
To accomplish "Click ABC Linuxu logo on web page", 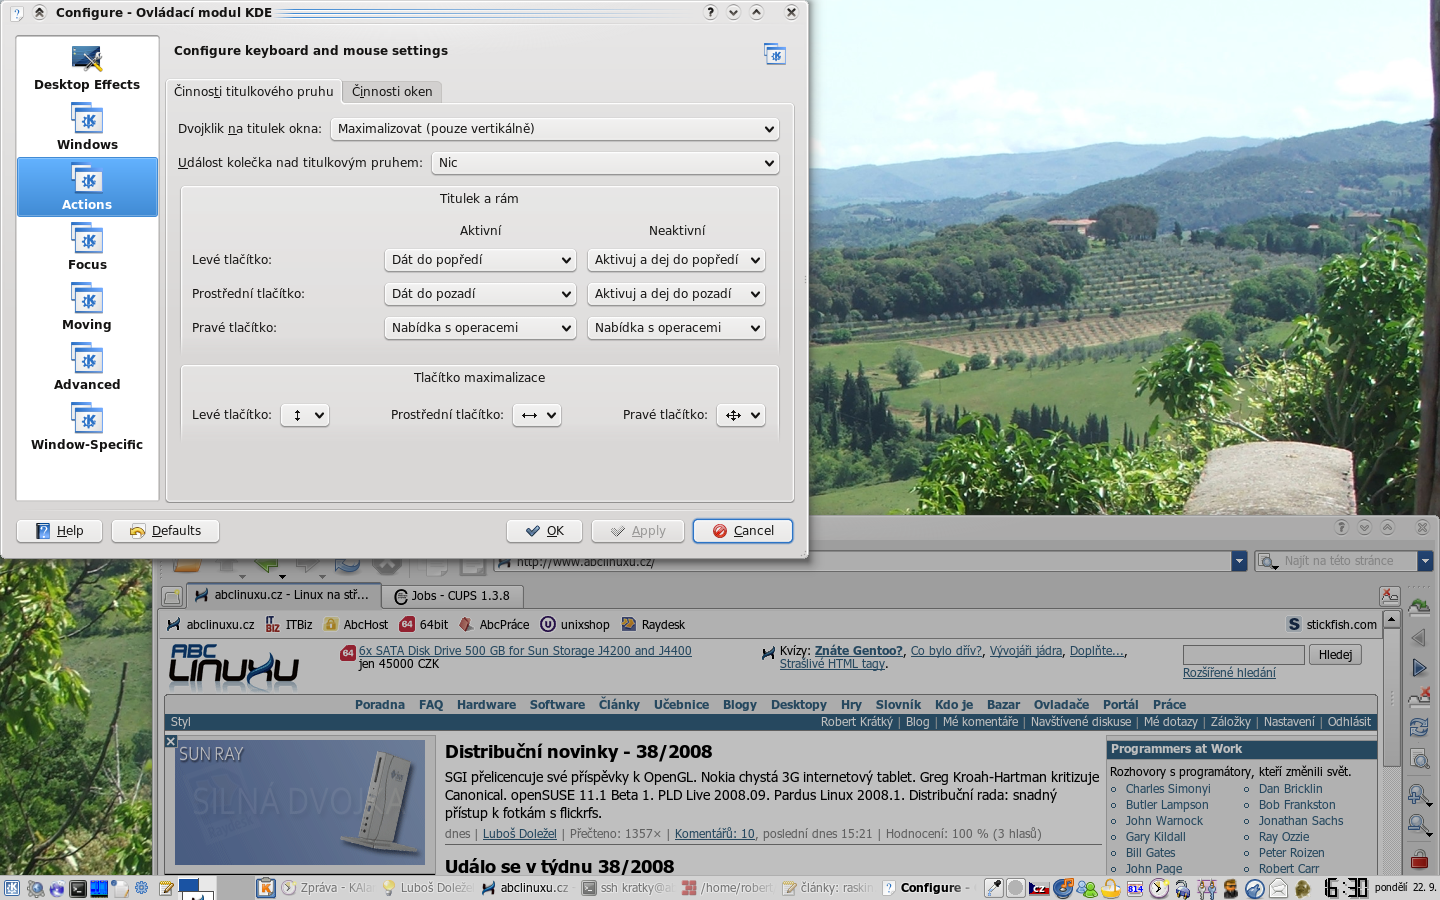I will (234, 667).
